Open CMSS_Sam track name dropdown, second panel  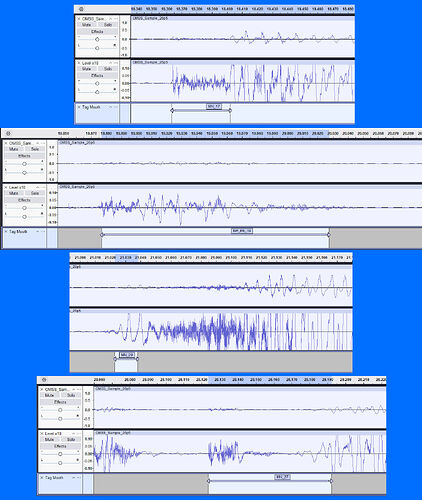(20, 143)
